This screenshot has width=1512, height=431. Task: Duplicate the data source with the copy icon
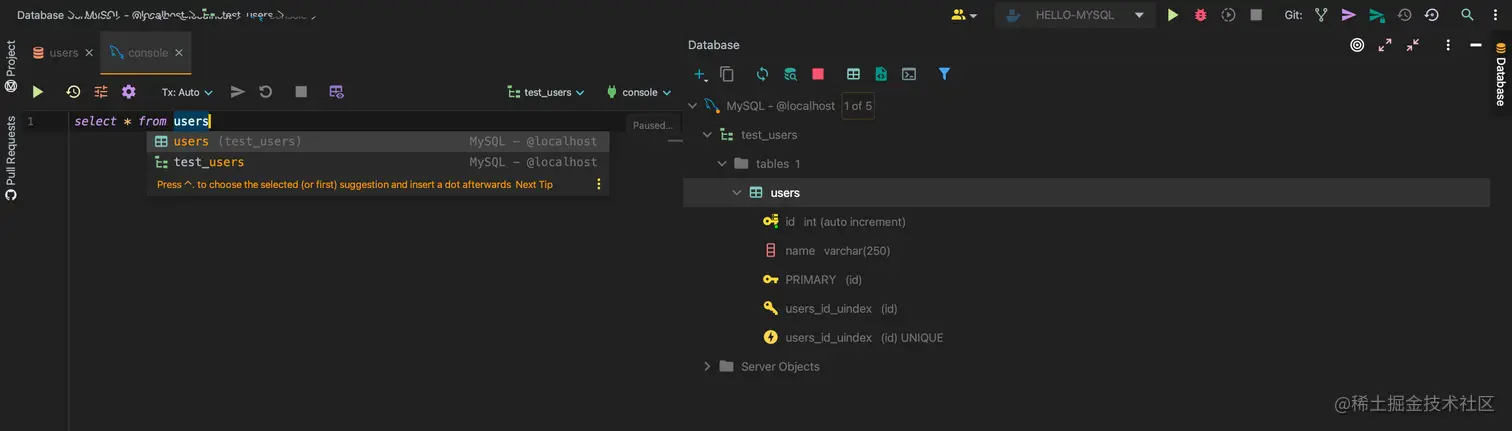727,74
